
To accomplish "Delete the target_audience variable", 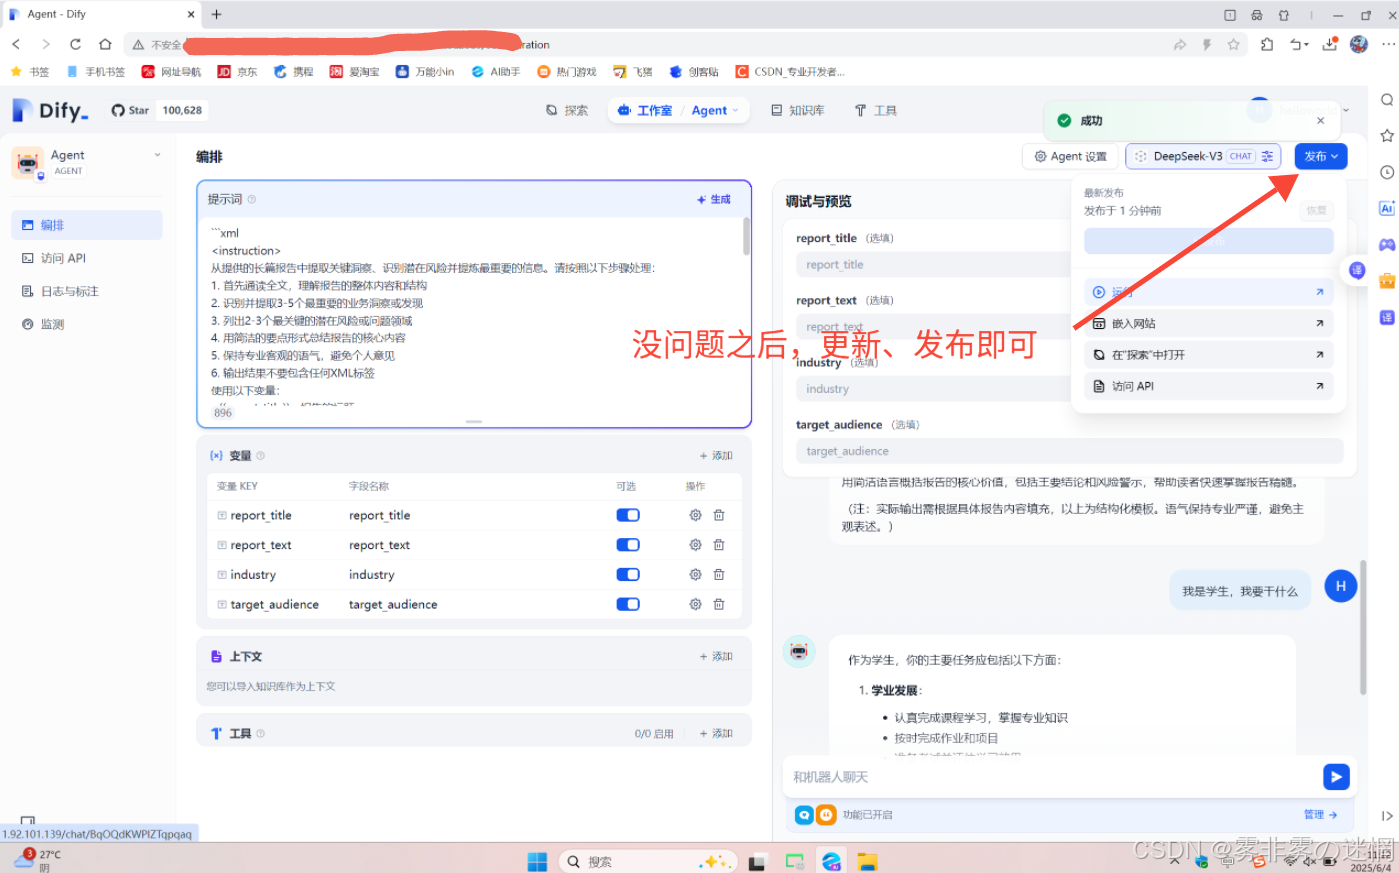I will (x=719, y=604).
